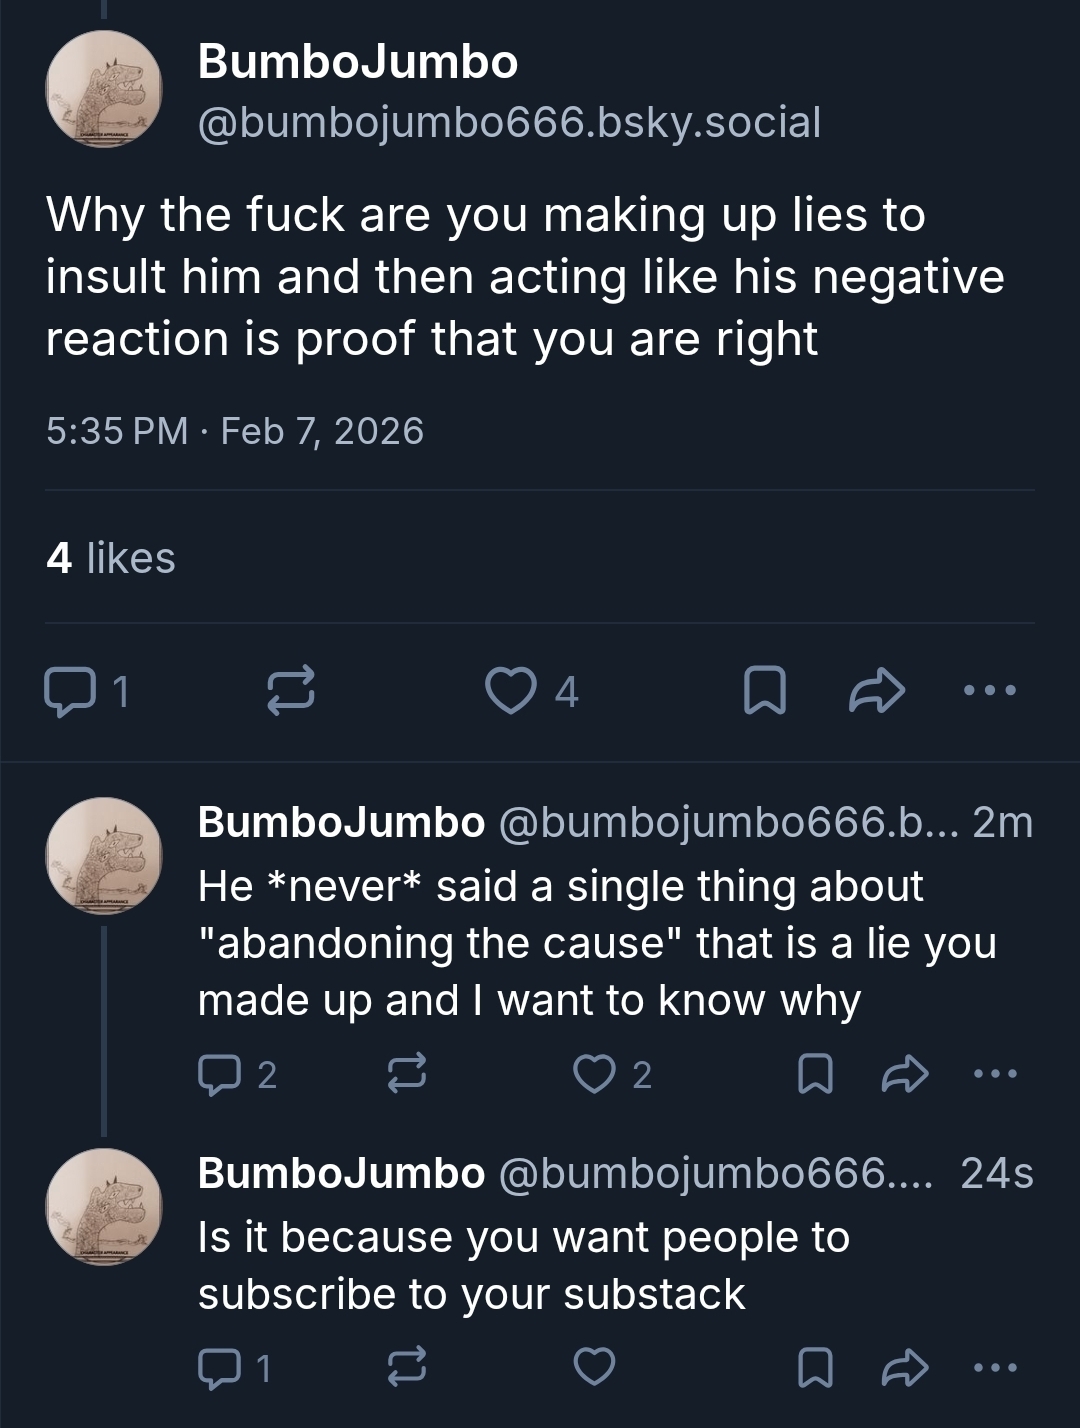1080x1428 pixels.
Task: Share the "abandoning the cause" reply
Action: coord(905,1074)
